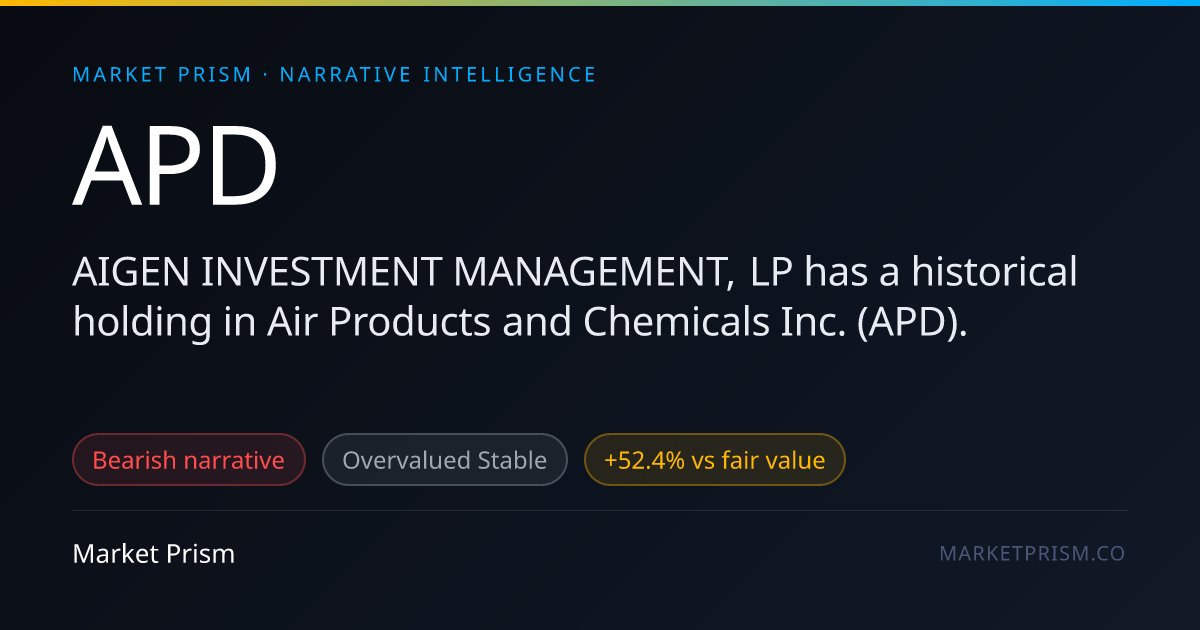Click MARKET PRISM in the top header
Image resolution: width=1200 pixels, height=630 pixels.
point(162,75)
